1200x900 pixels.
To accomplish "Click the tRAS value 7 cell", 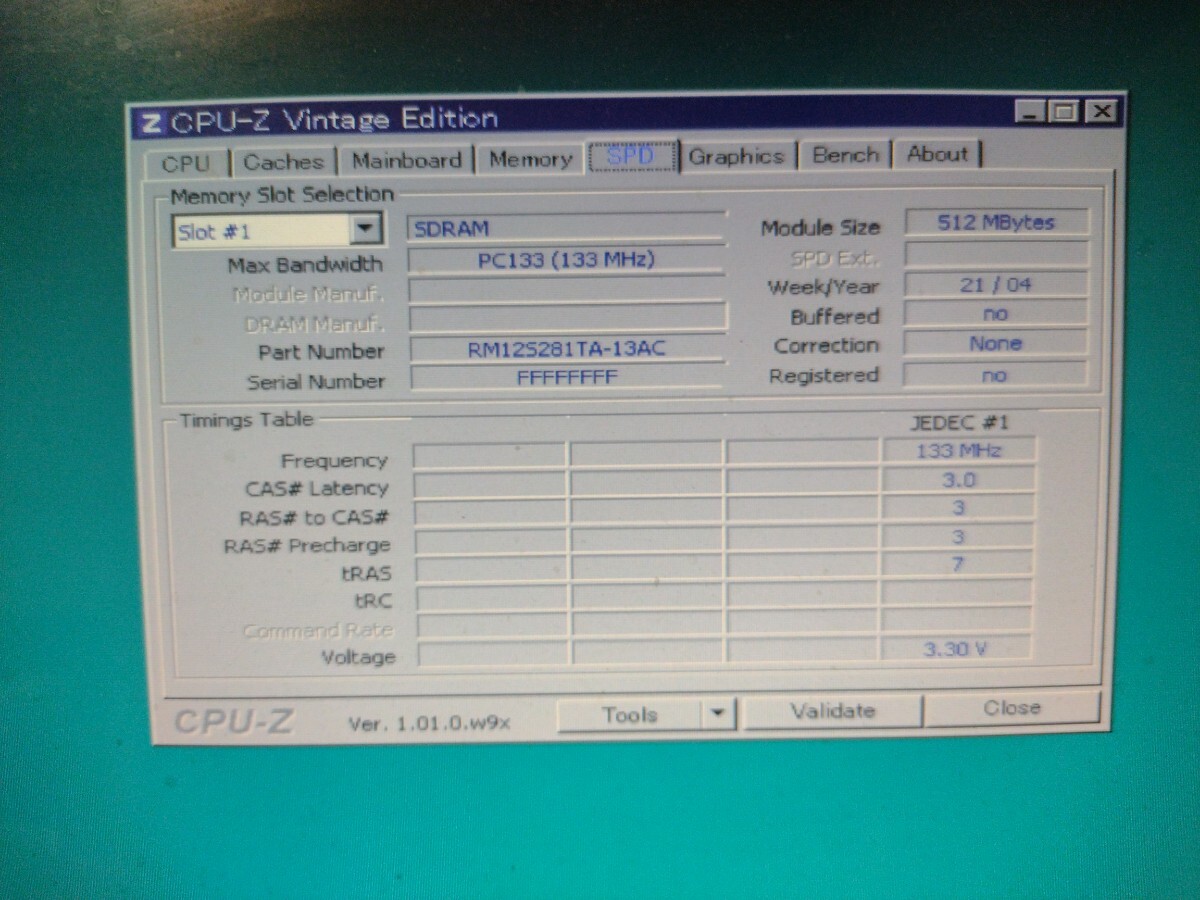I will click(x=957, y=564).
